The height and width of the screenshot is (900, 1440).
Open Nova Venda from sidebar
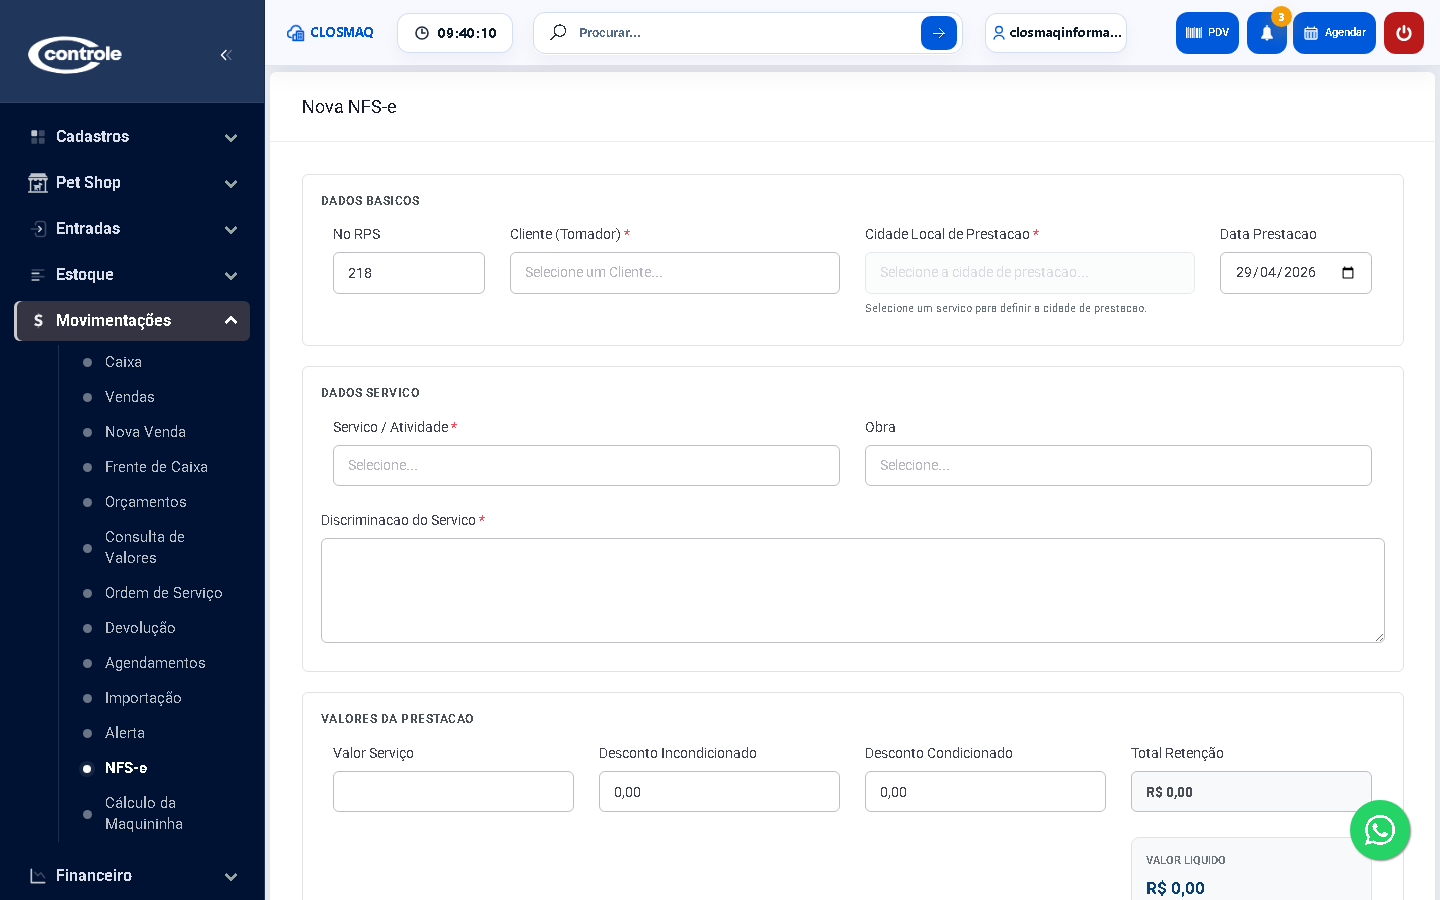(145, 432)
